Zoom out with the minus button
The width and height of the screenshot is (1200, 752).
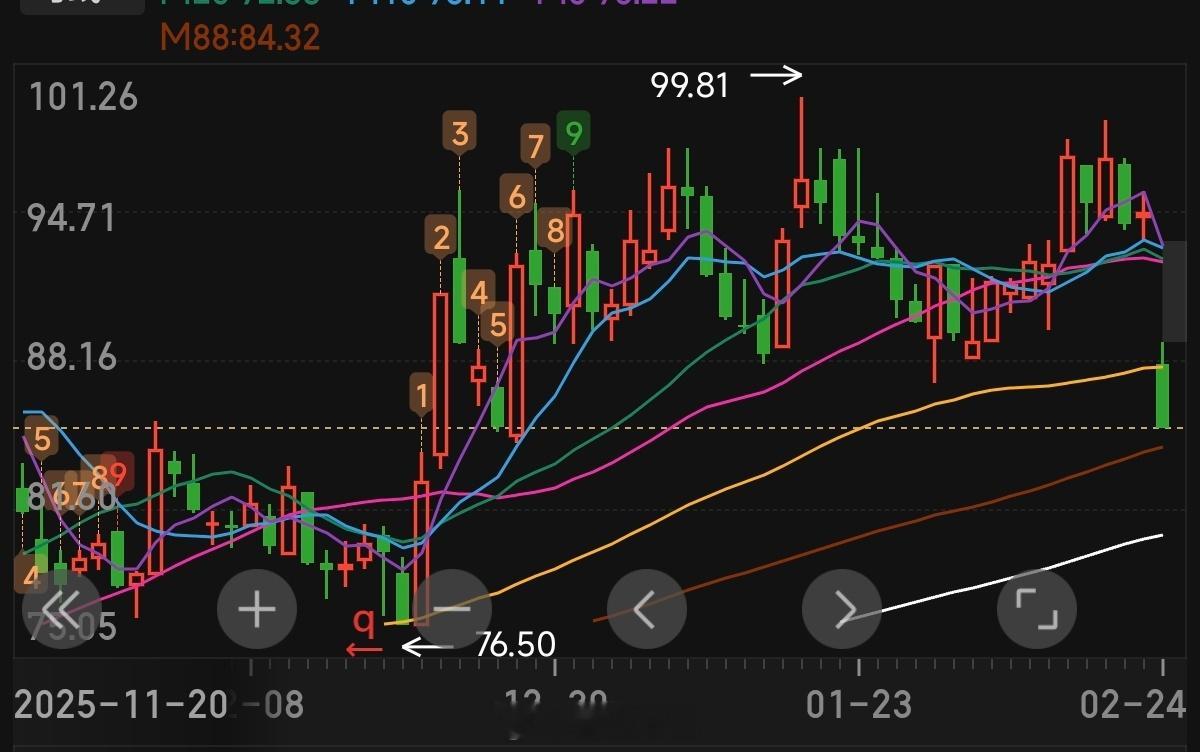pos(452,609)
